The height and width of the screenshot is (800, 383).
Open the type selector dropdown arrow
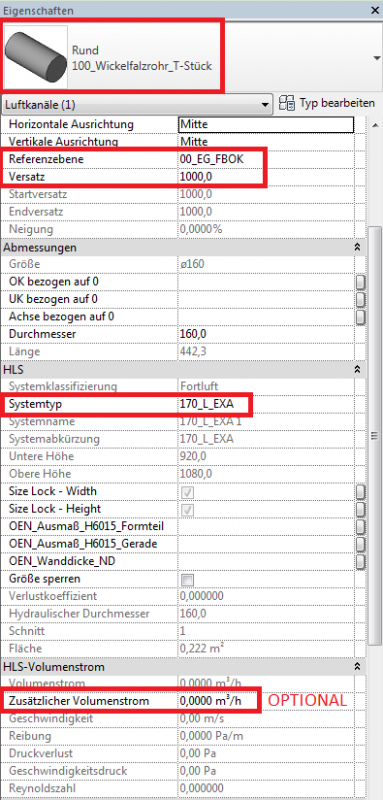coord(377,58)
